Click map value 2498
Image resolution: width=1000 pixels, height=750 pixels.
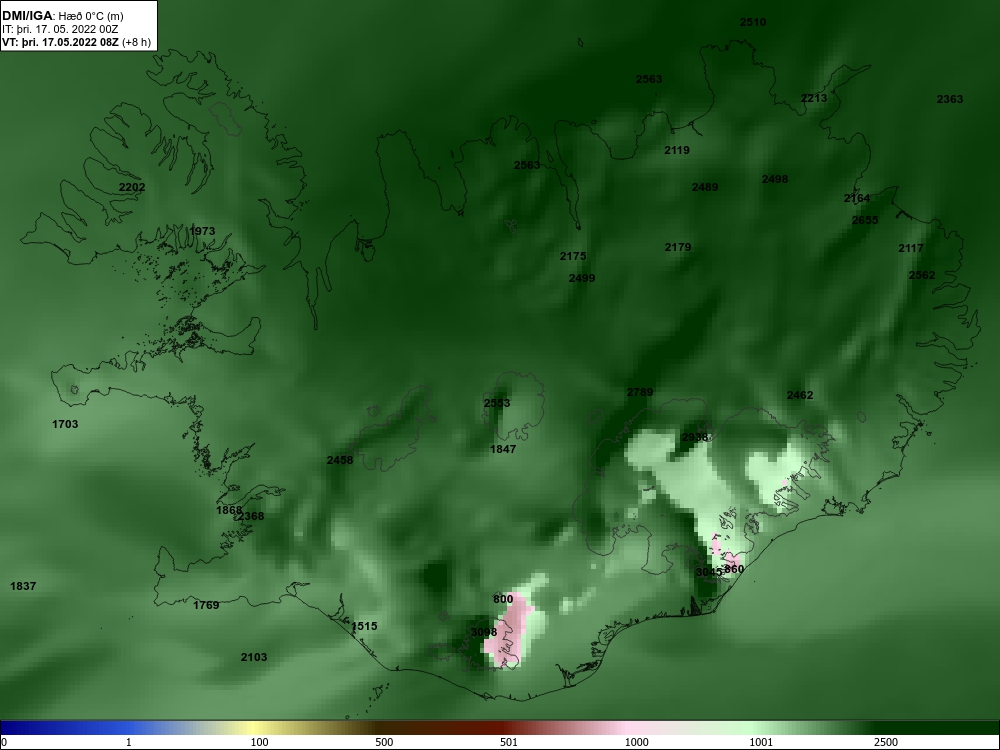pyautogui.click(x=775, y=179)
